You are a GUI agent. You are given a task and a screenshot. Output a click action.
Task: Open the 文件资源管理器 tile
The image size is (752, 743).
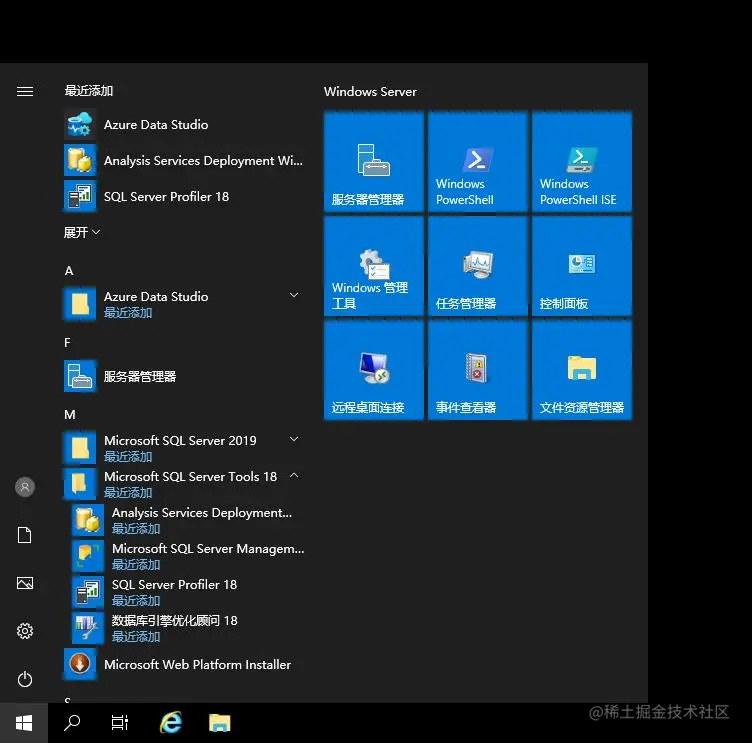point(582,370)
